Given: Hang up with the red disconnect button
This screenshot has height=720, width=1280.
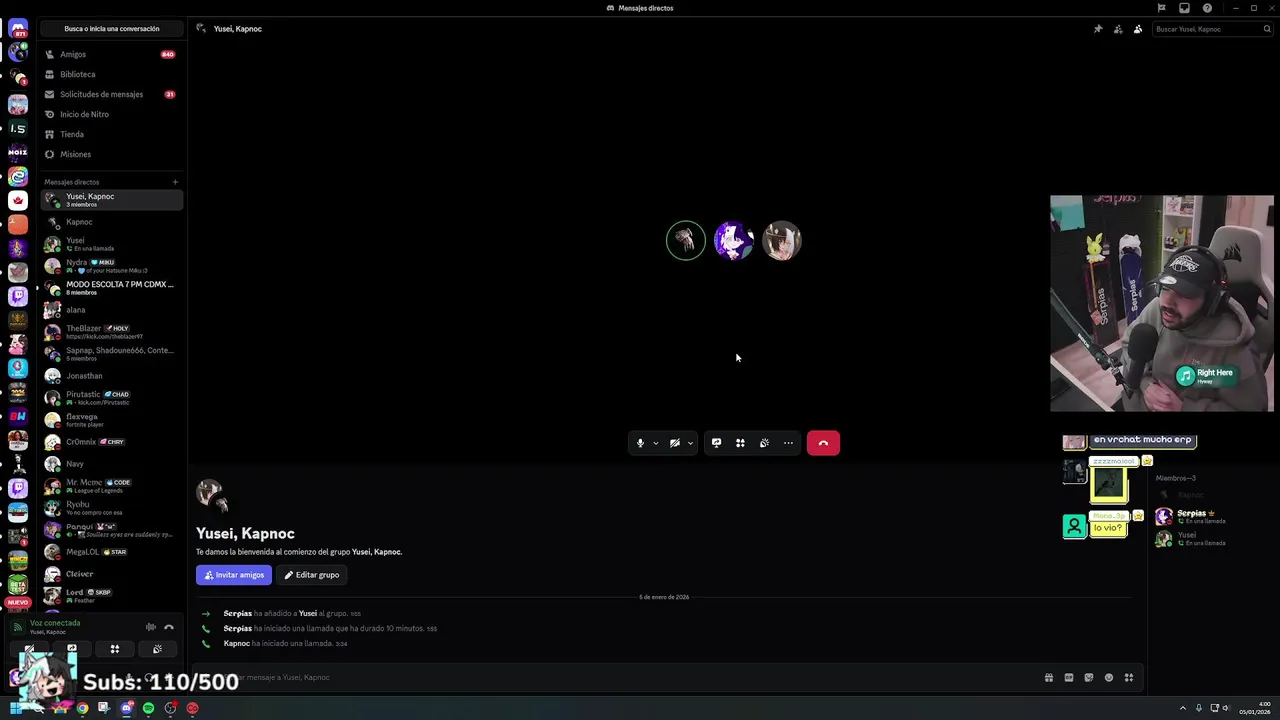Looking at the screenshot, I should 823,443.
